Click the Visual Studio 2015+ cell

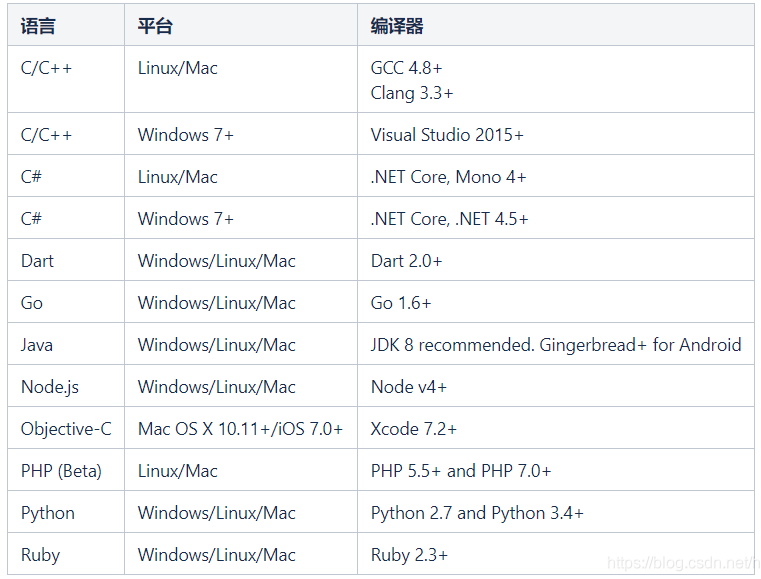(447, 135)
